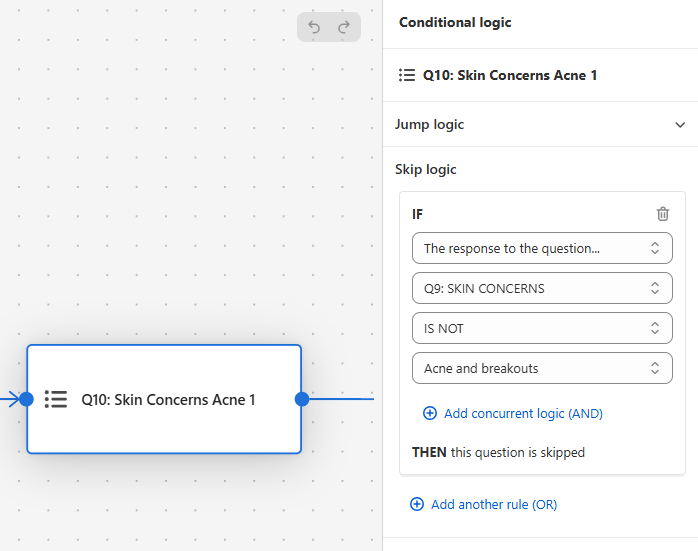Click the Skip logic heading
Viewport: 698px width, 551px height.
426,169
